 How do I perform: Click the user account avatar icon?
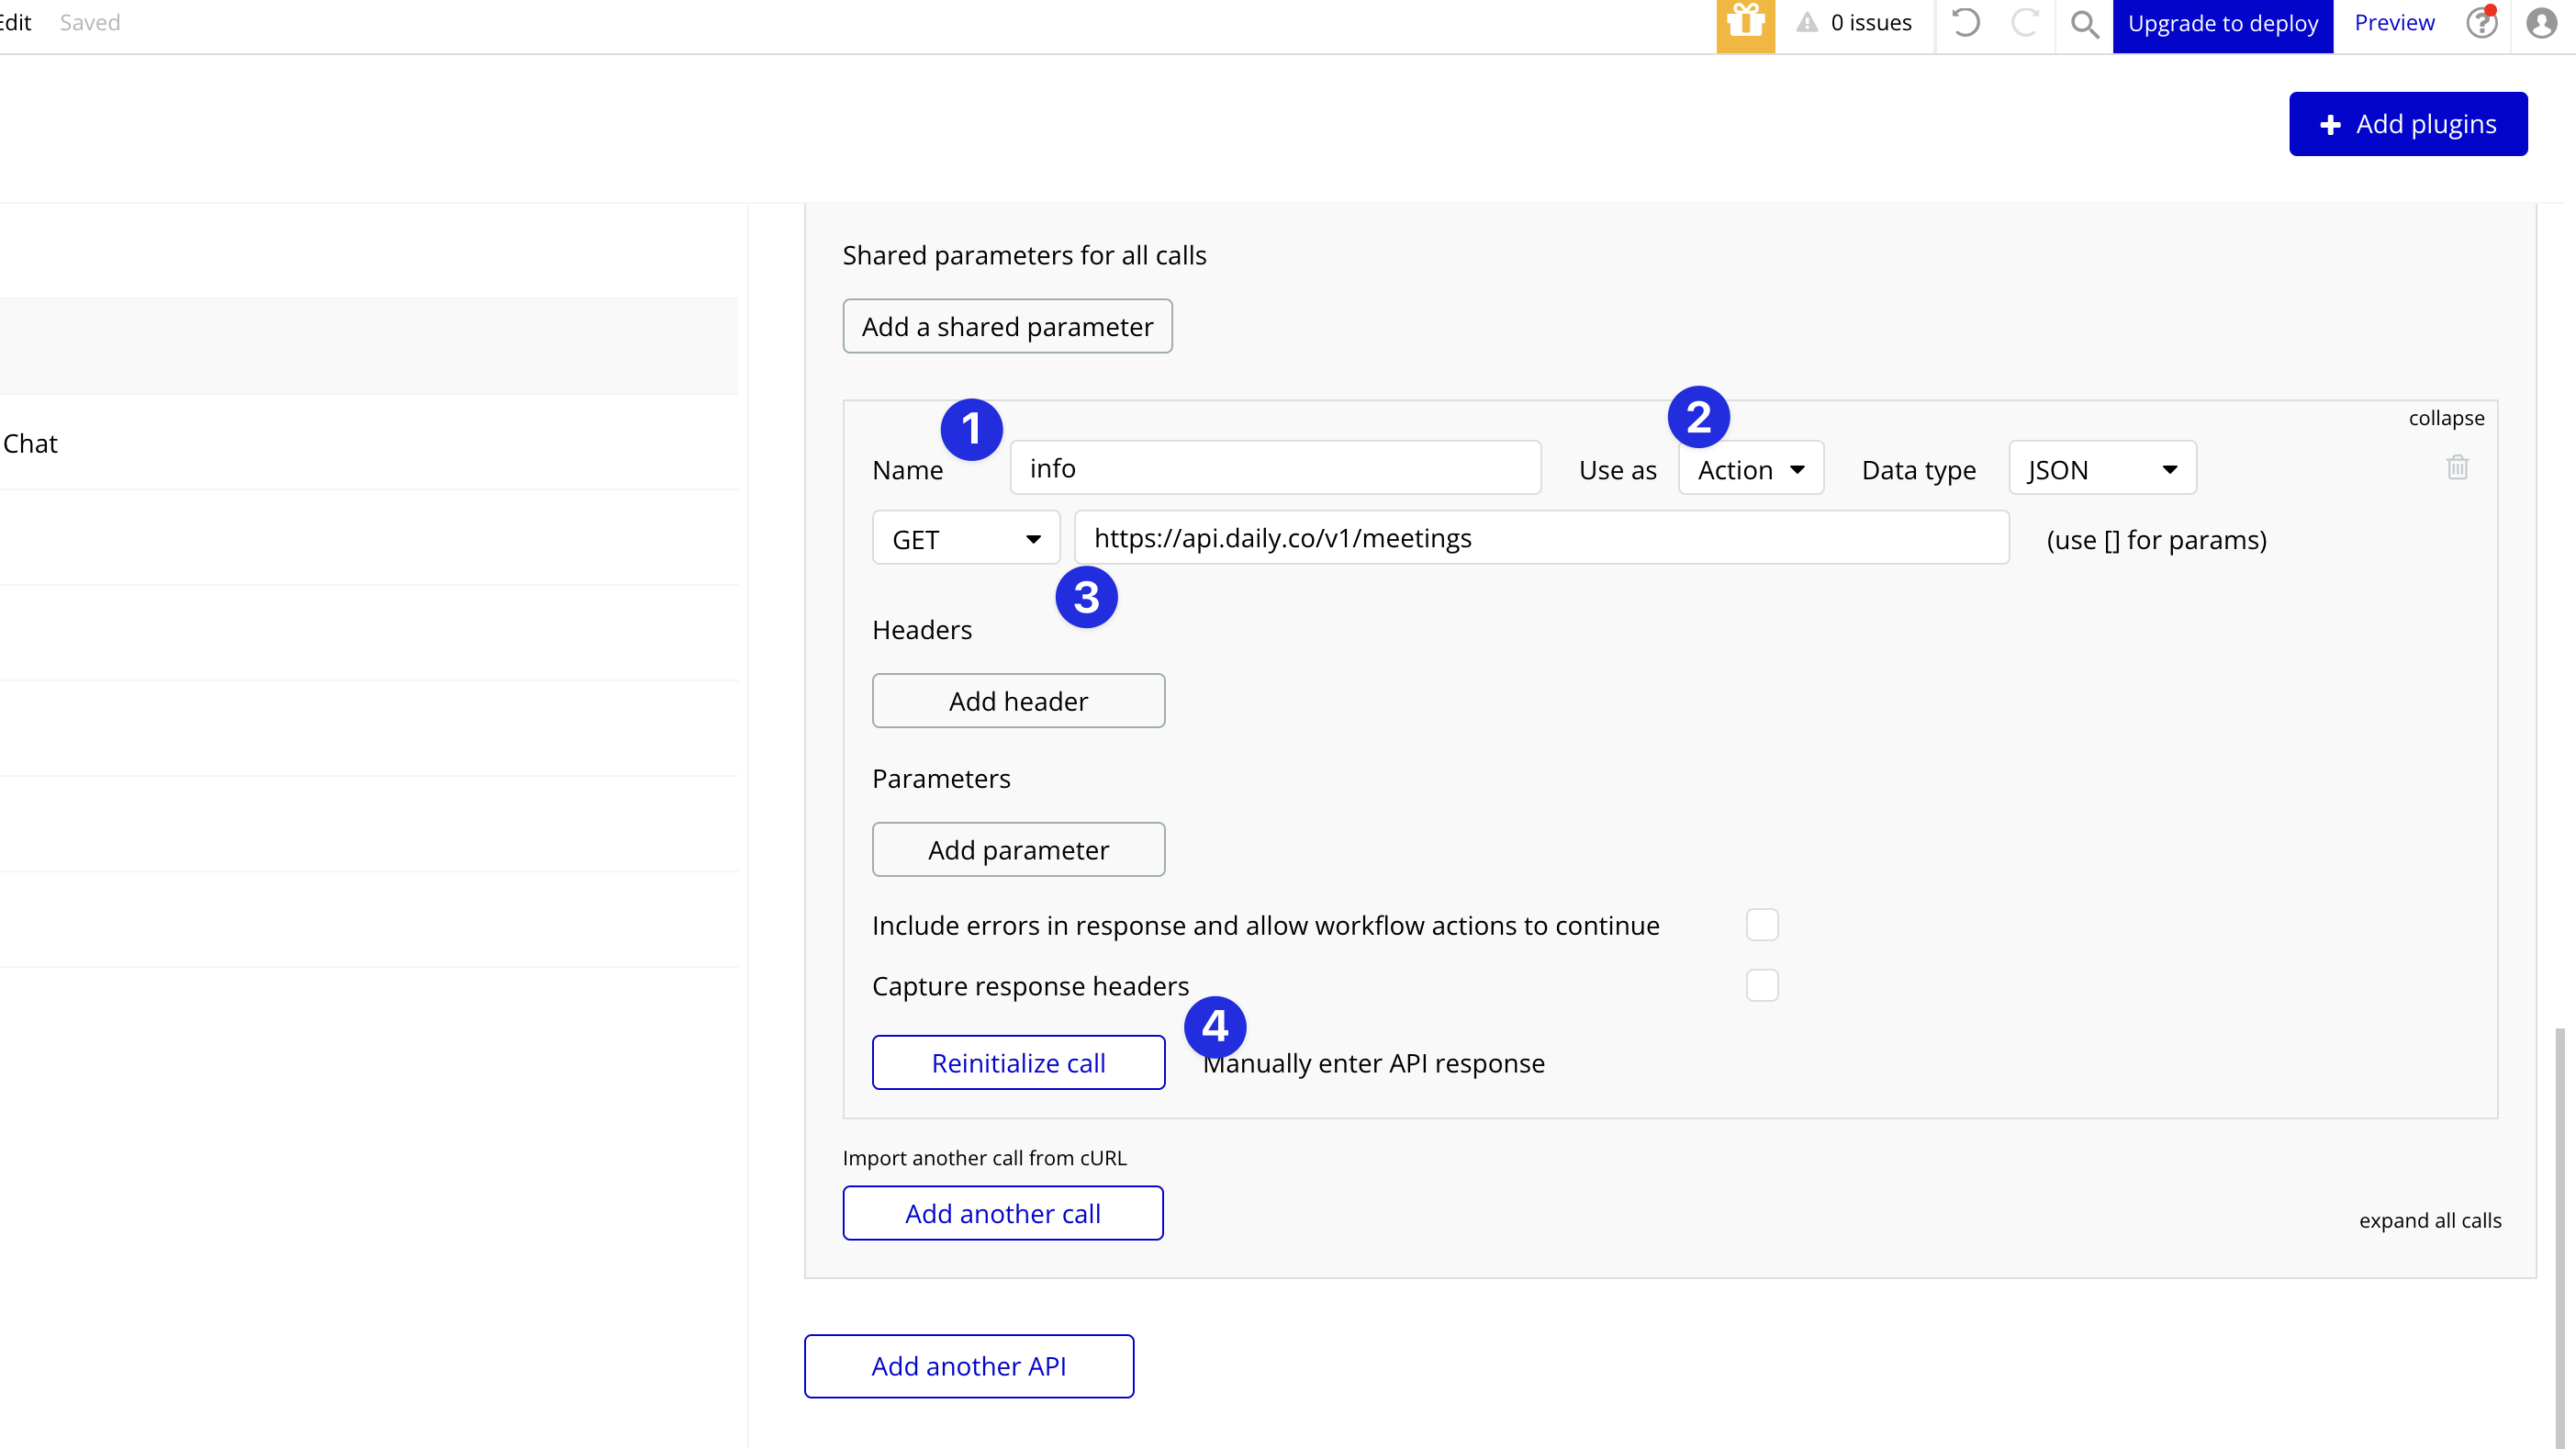[2544, 23]
